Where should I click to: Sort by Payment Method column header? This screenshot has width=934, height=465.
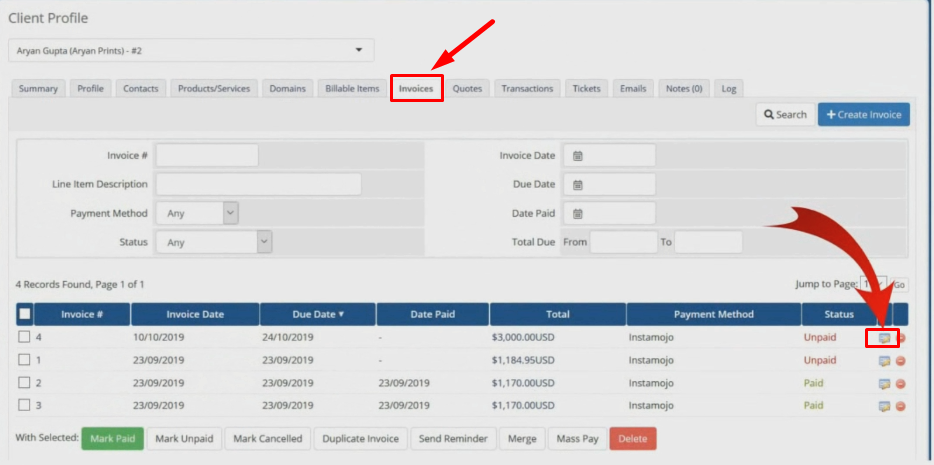pos(714,314)
